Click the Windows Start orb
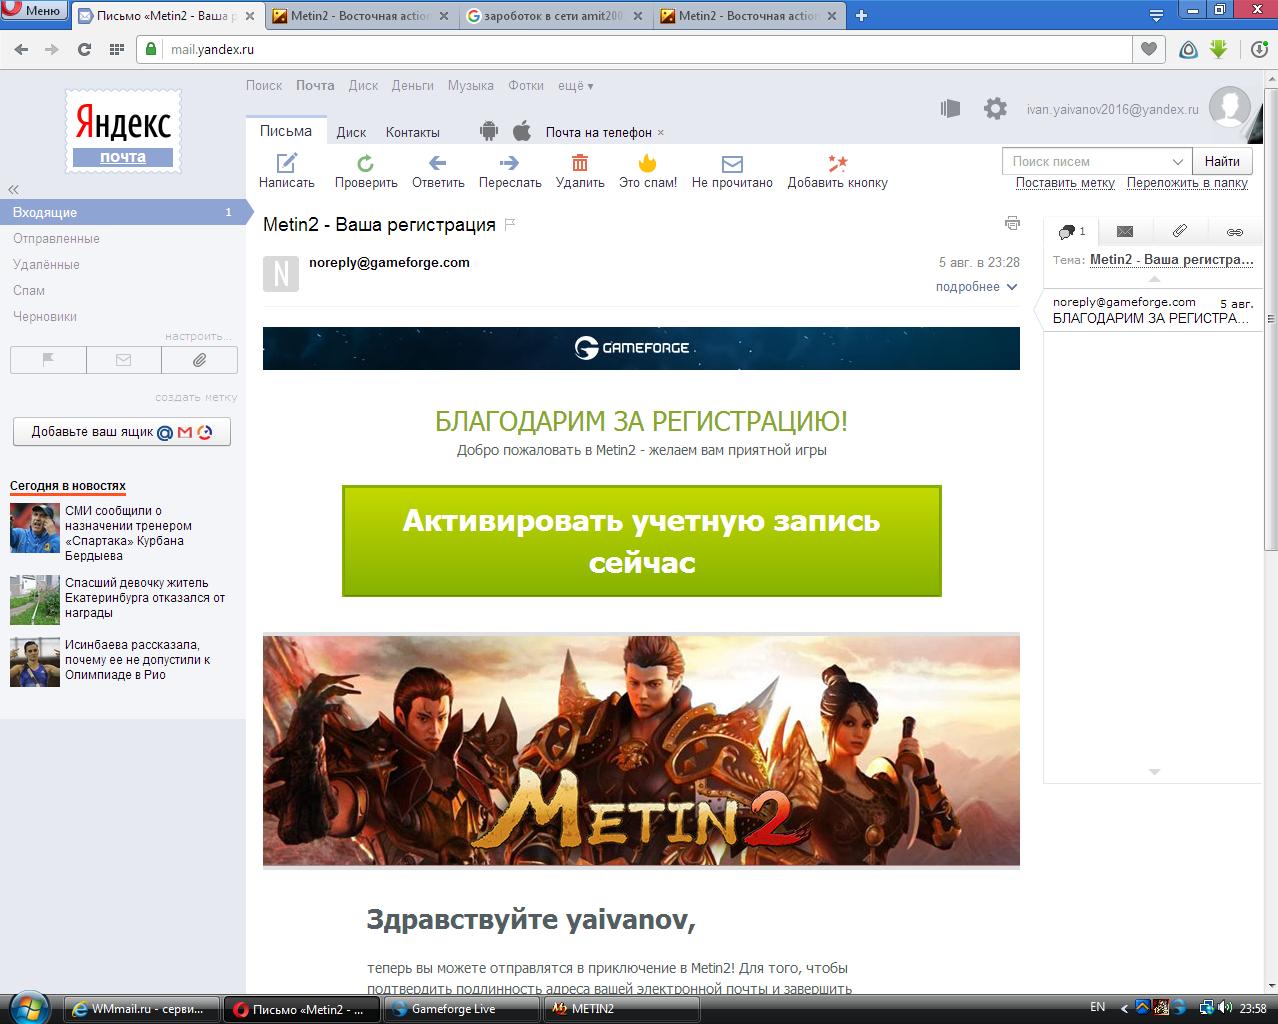This screenshot has width=1278, height=1024. [28, 1006]
